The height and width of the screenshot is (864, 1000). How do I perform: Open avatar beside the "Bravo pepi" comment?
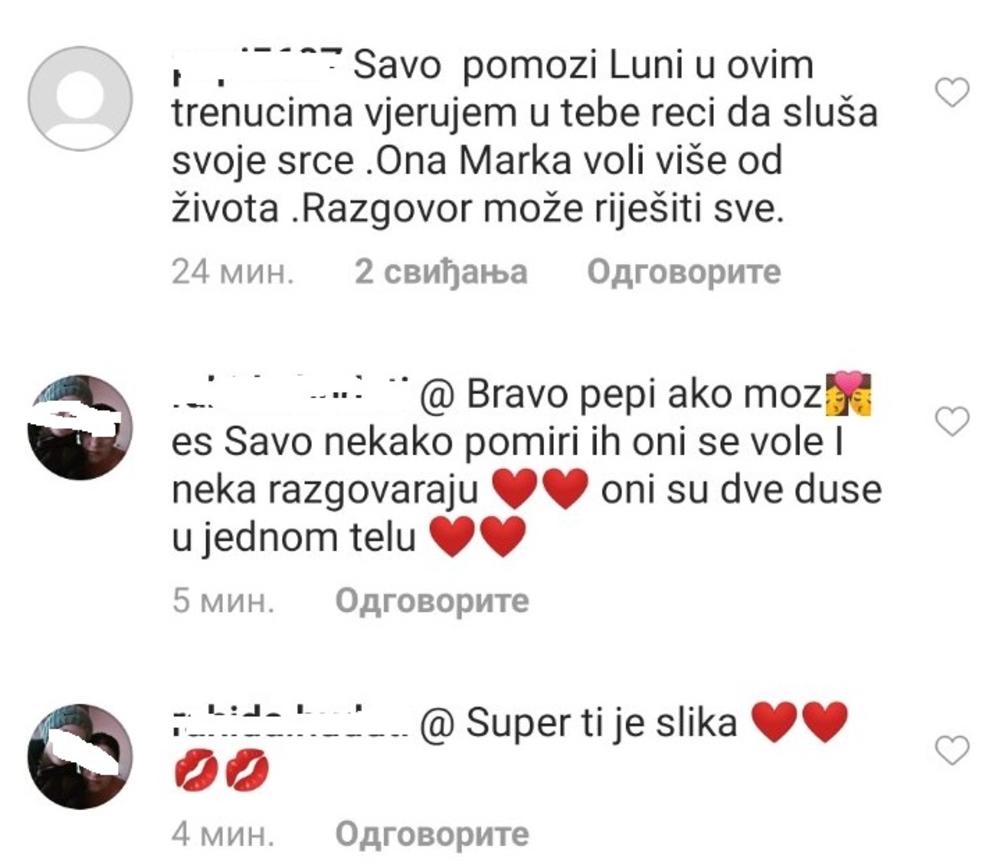pyautogui.click(x=80, y=427)
